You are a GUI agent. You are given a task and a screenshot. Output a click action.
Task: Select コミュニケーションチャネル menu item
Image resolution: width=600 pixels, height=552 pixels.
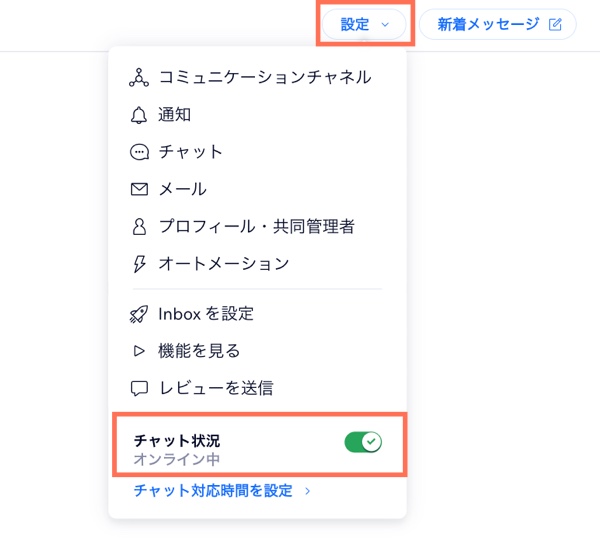pos(265,77)
